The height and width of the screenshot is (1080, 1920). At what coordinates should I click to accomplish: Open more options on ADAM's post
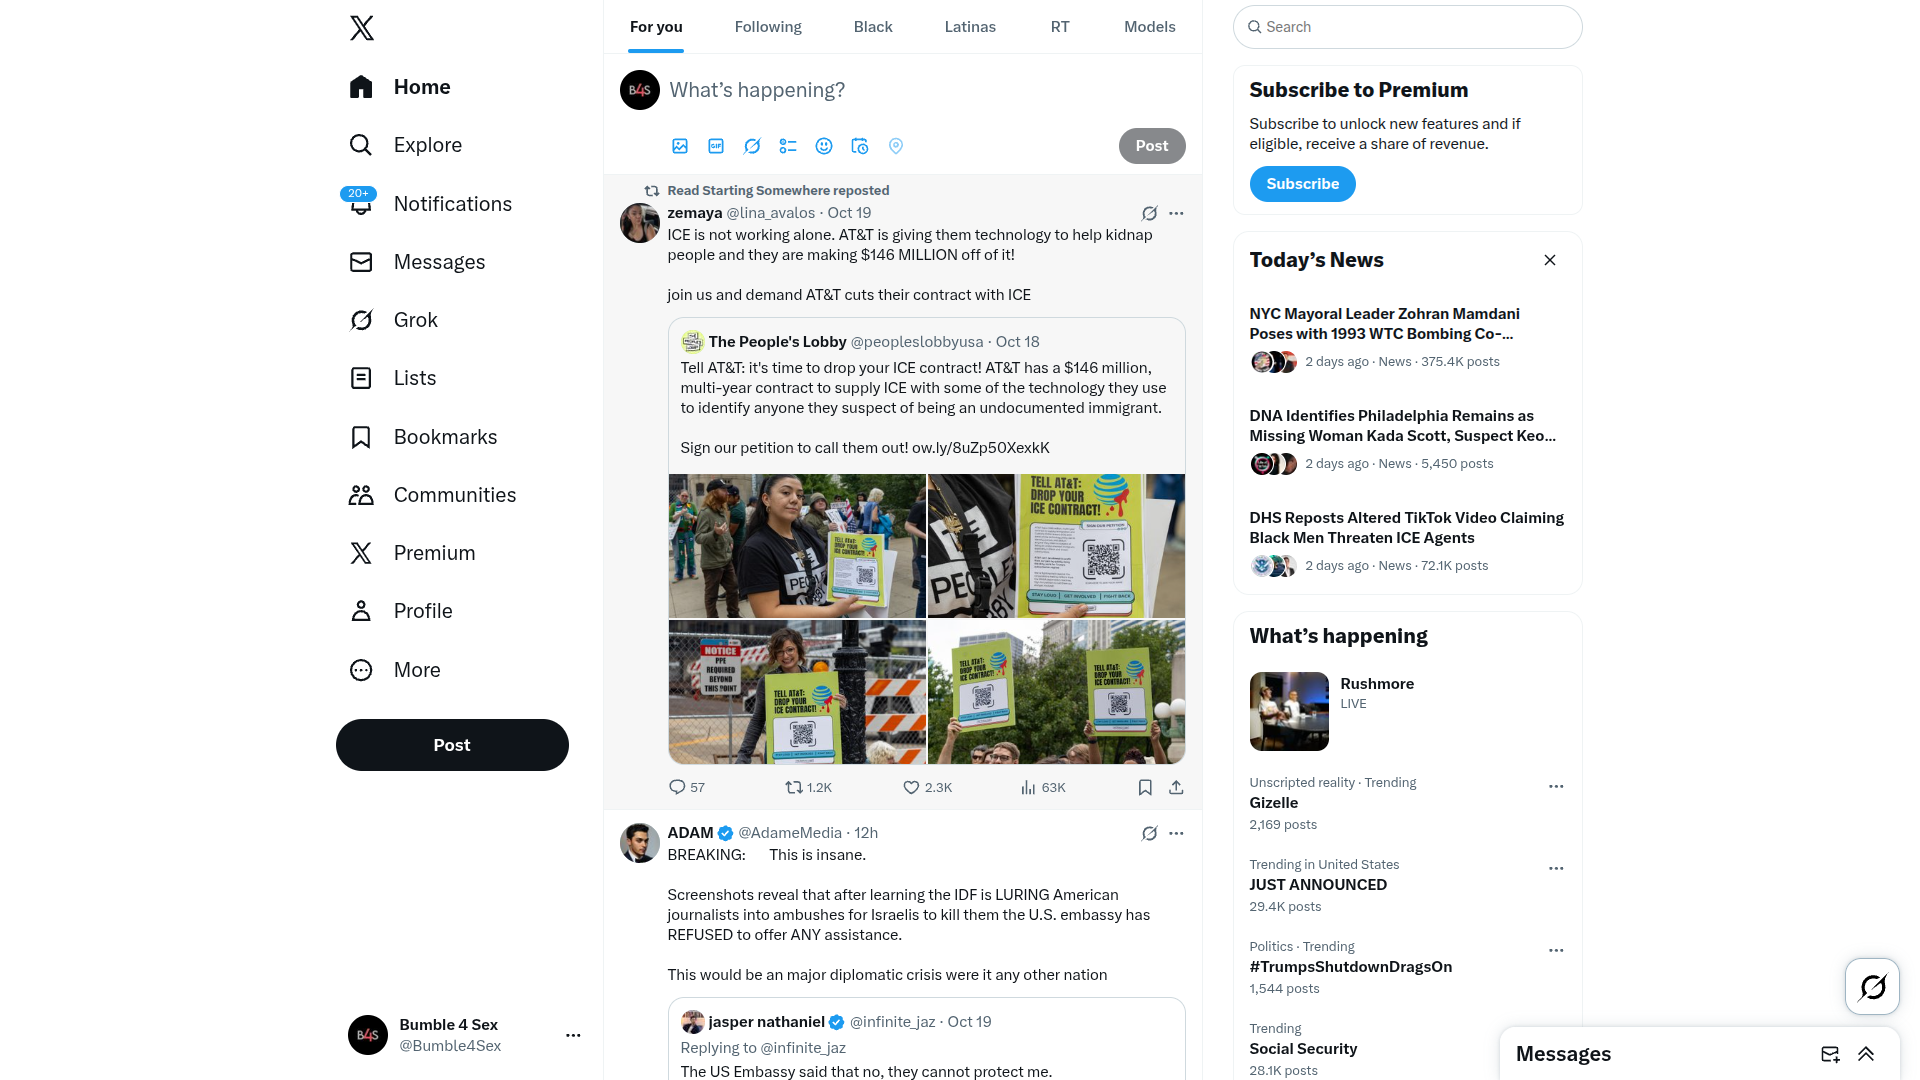pos(1176,833)
